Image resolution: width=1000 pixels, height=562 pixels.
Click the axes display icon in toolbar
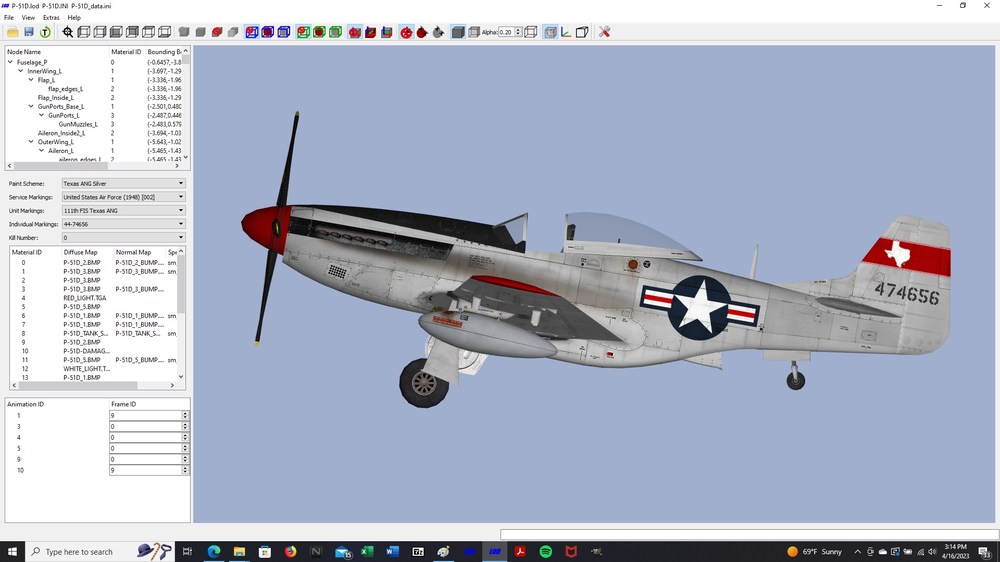click(566, 32)
